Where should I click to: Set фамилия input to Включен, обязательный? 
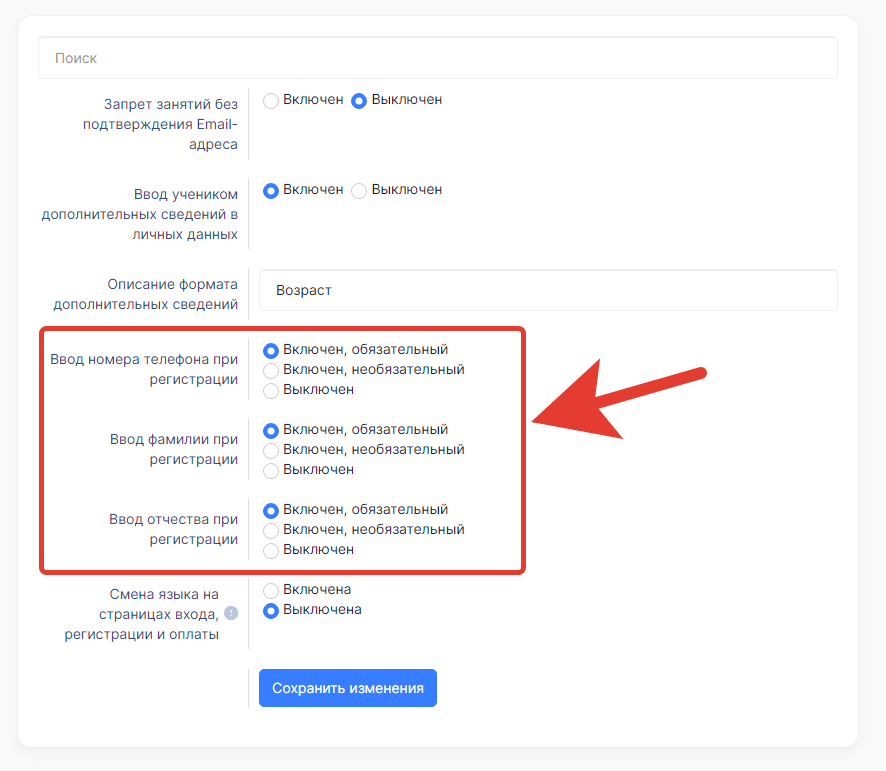click(271, 431)
